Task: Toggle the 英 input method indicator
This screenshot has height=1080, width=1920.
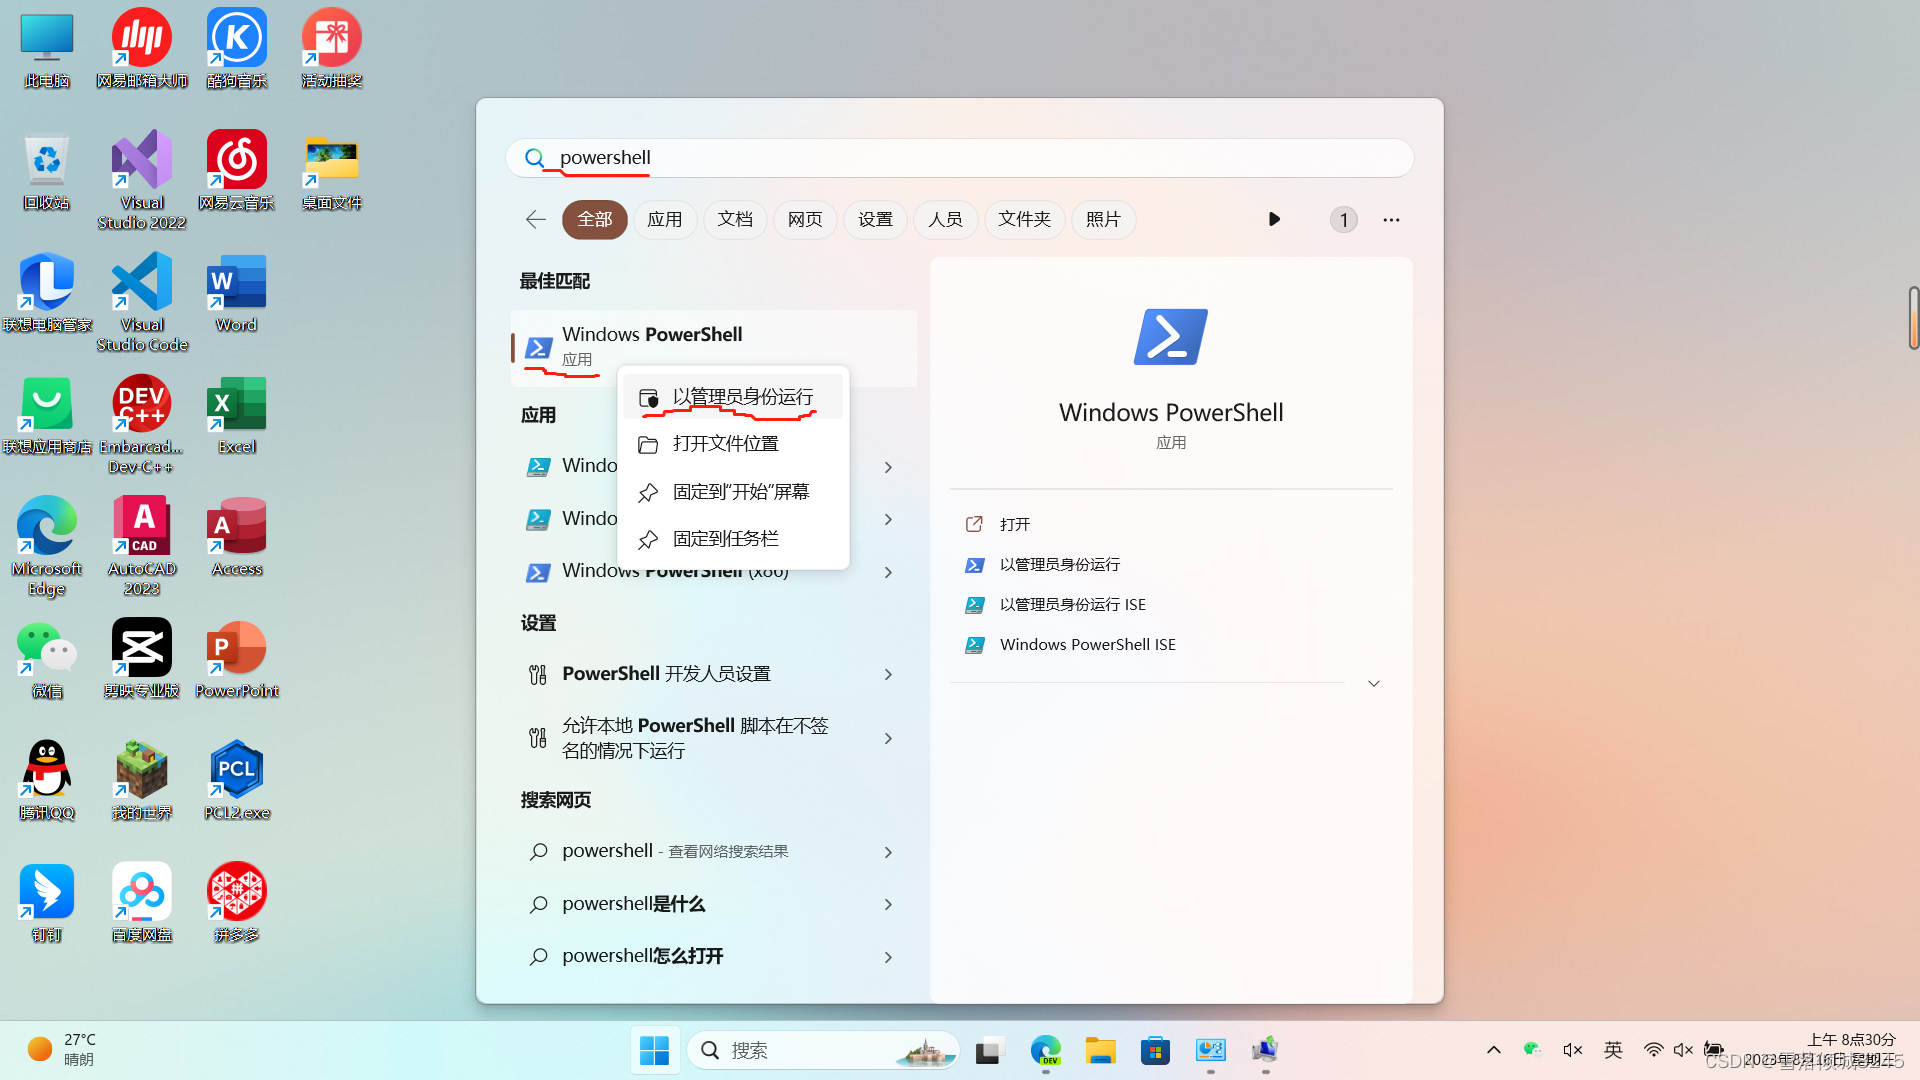Action: click(x=1613, y=1050)
